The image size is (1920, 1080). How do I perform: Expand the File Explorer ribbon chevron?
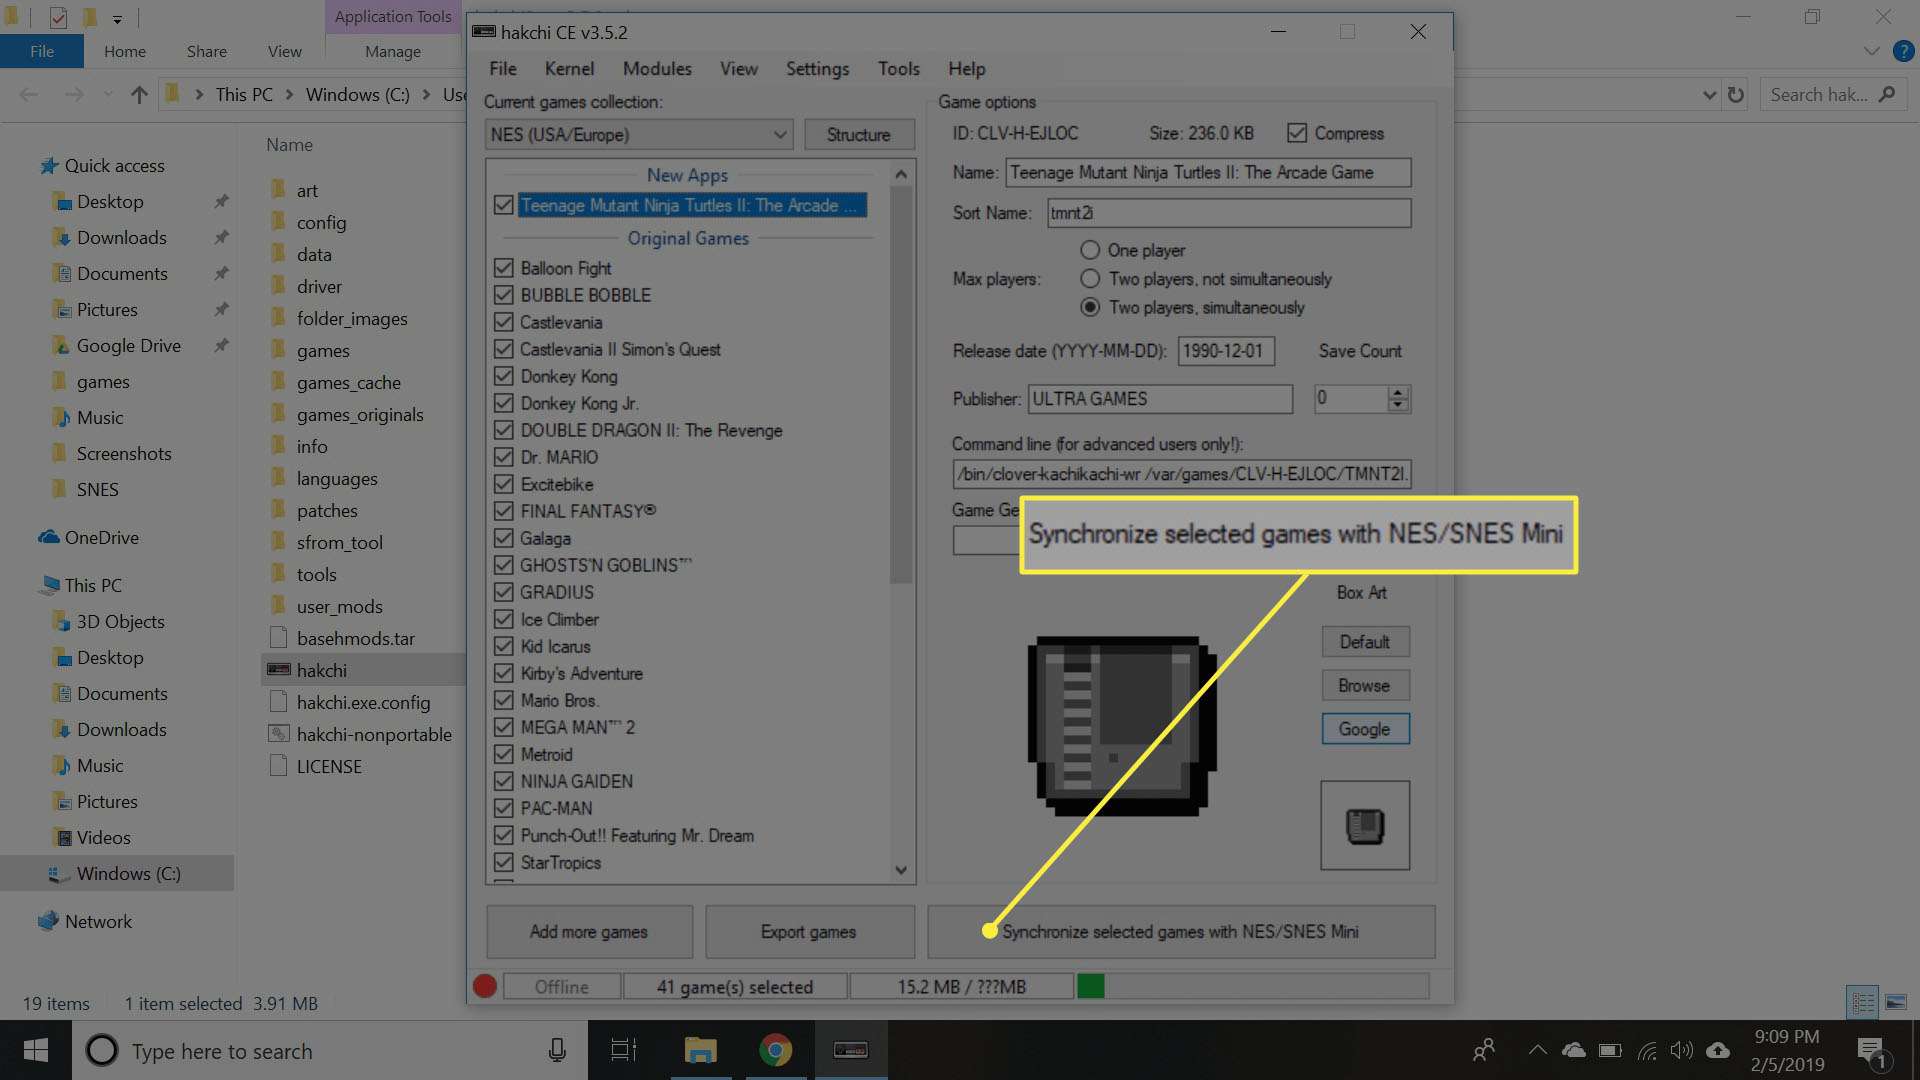(1871, 51)
